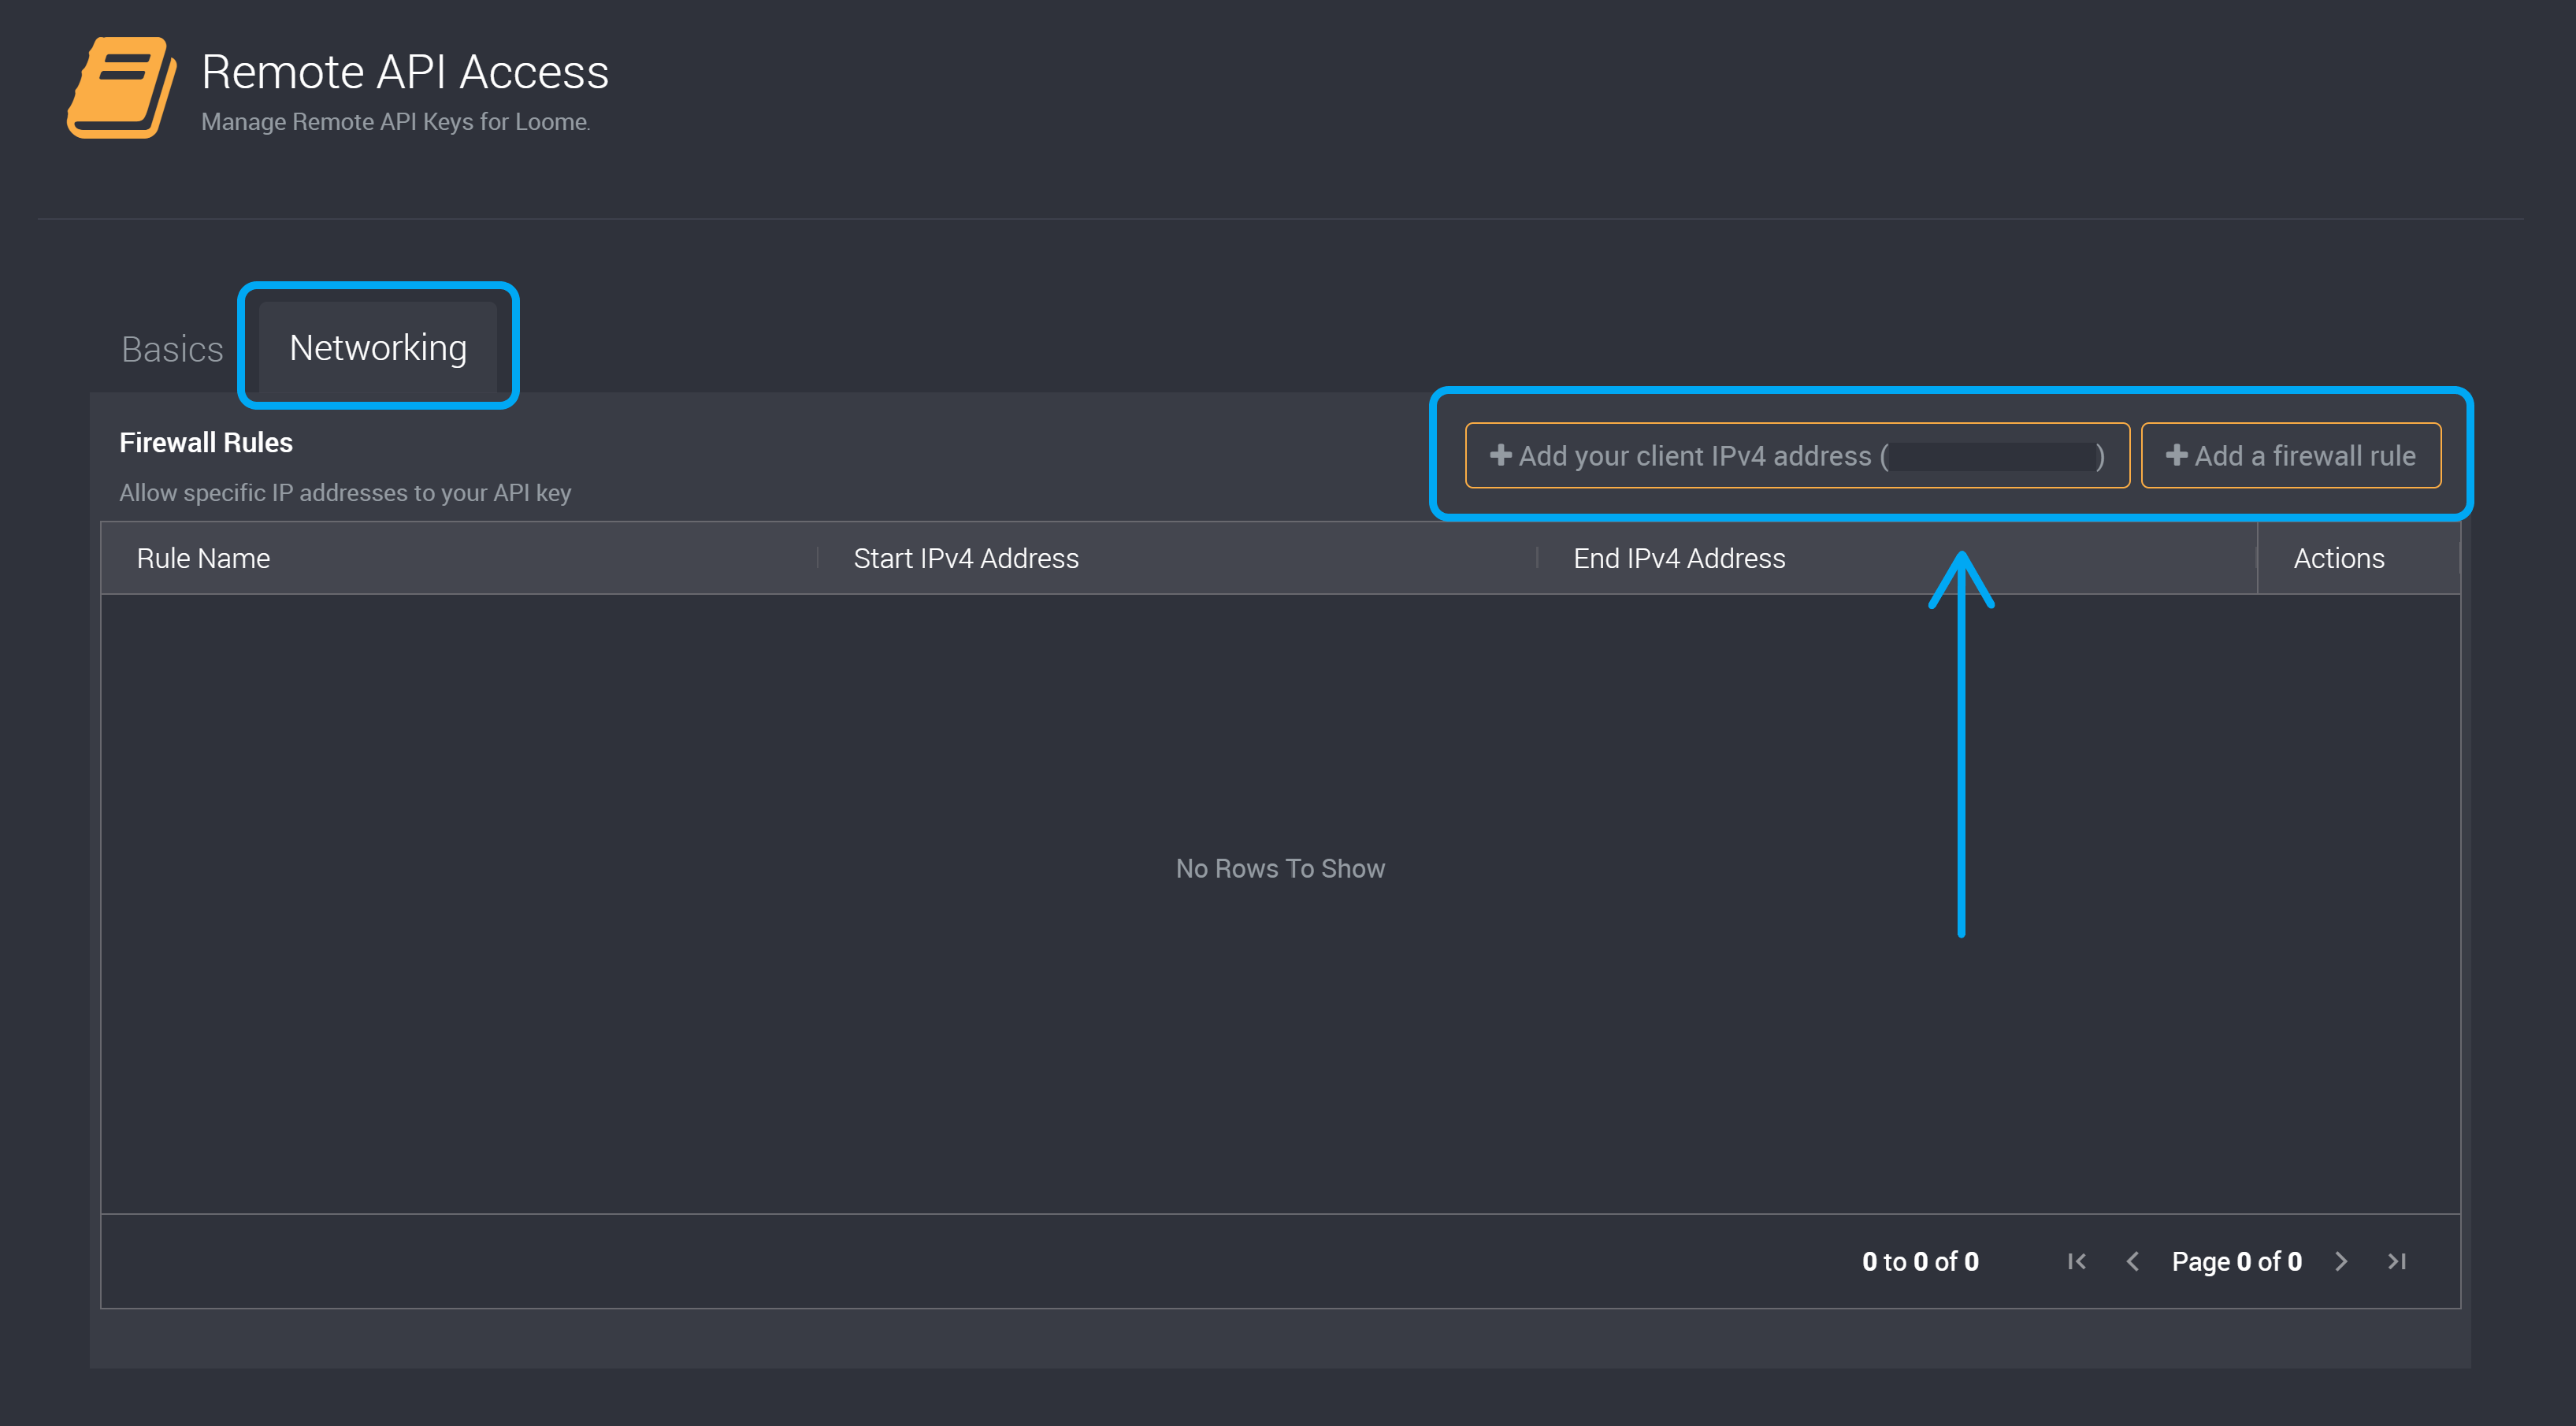Select the Networking tab
The image size is (2576, 1426).
[x=377, y=346]
